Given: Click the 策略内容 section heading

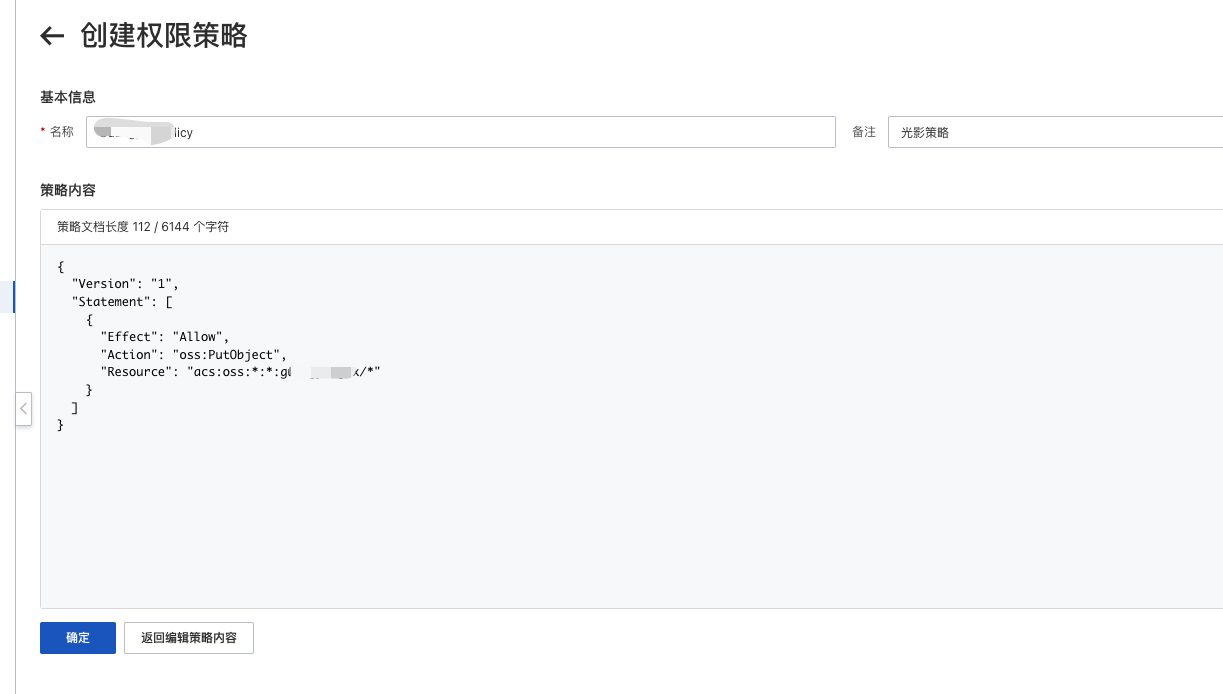Looking at the screenshot, I should (x=68, y=190).
